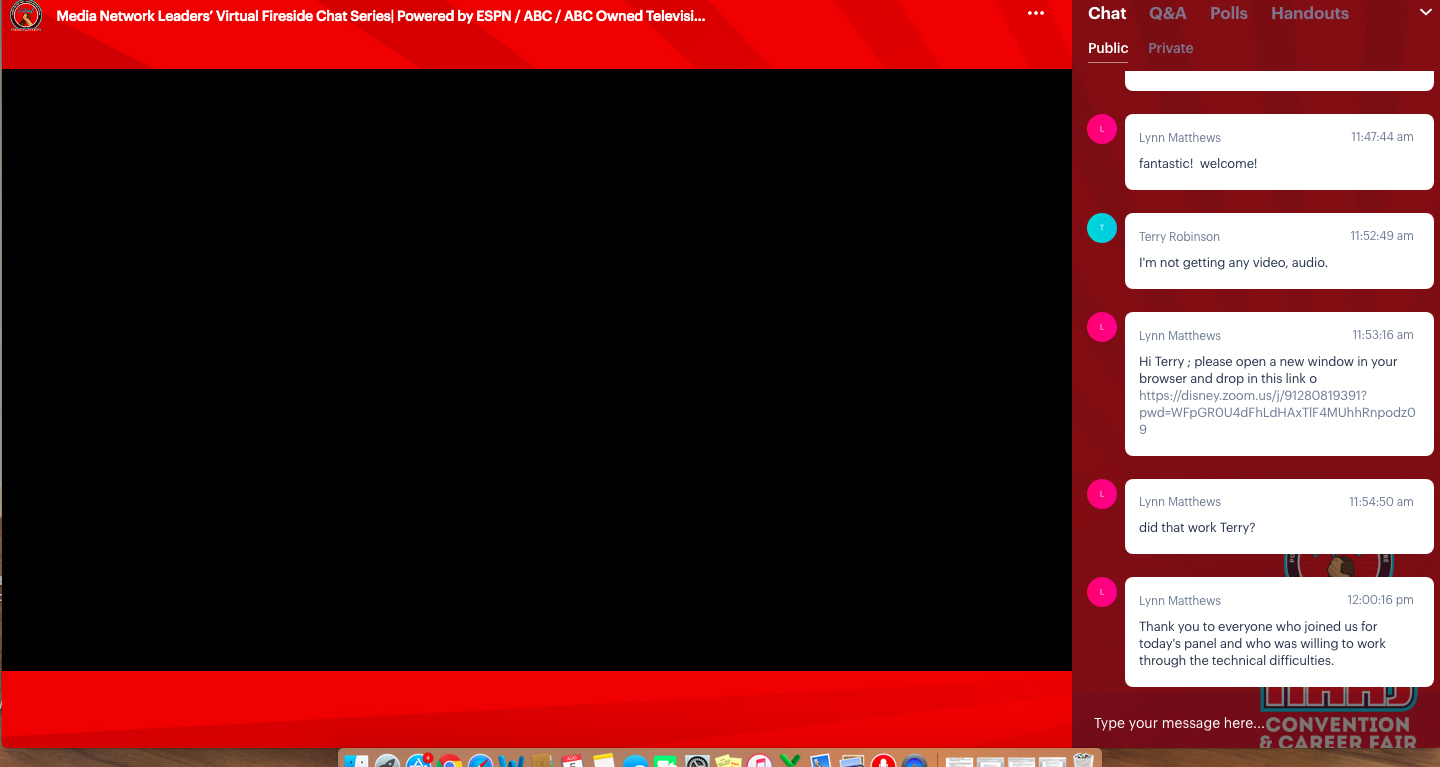
Task: Open the Polls tab
Action: tap(1228, 14)
